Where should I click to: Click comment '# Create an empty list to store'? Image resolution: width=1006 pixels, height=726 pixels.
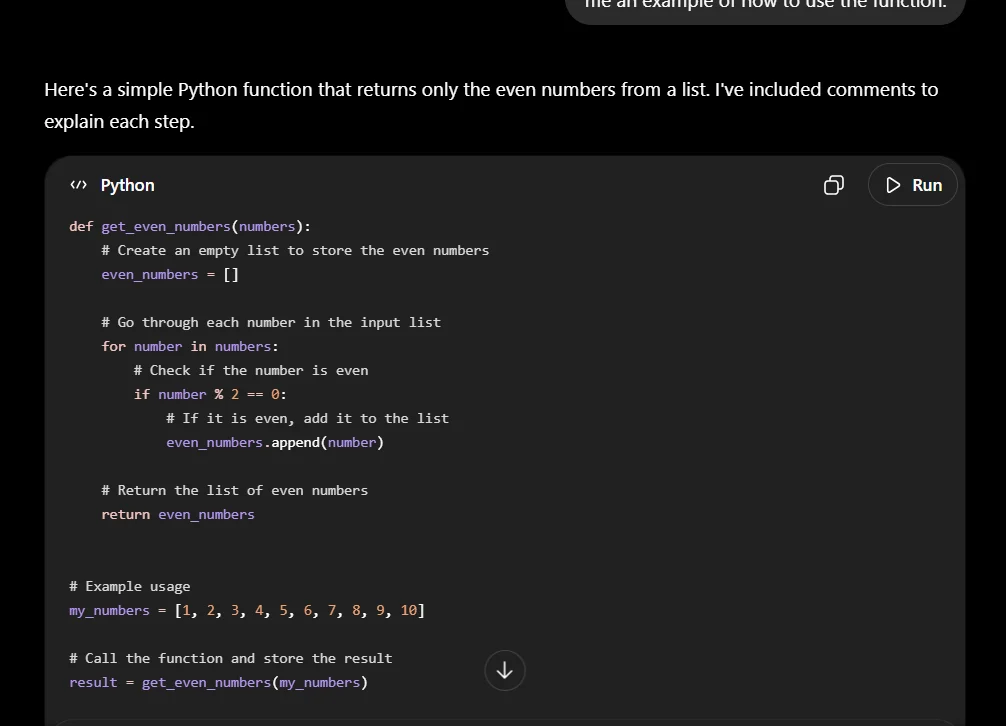295,251
